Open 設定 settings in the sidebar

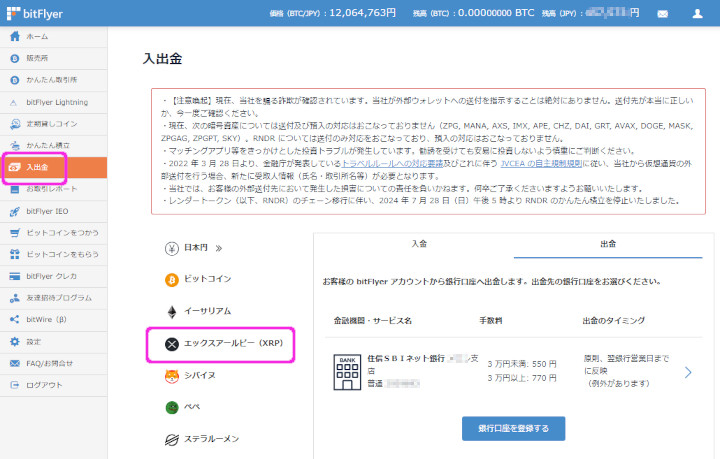[35, 341]
